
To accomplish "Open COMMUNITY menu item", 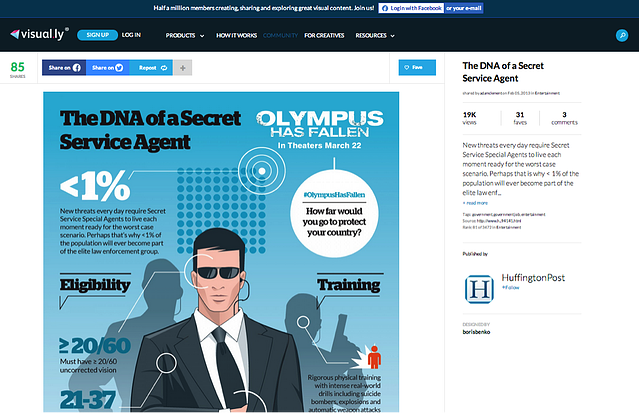I will pyautogui.click(x=280, y=35).
